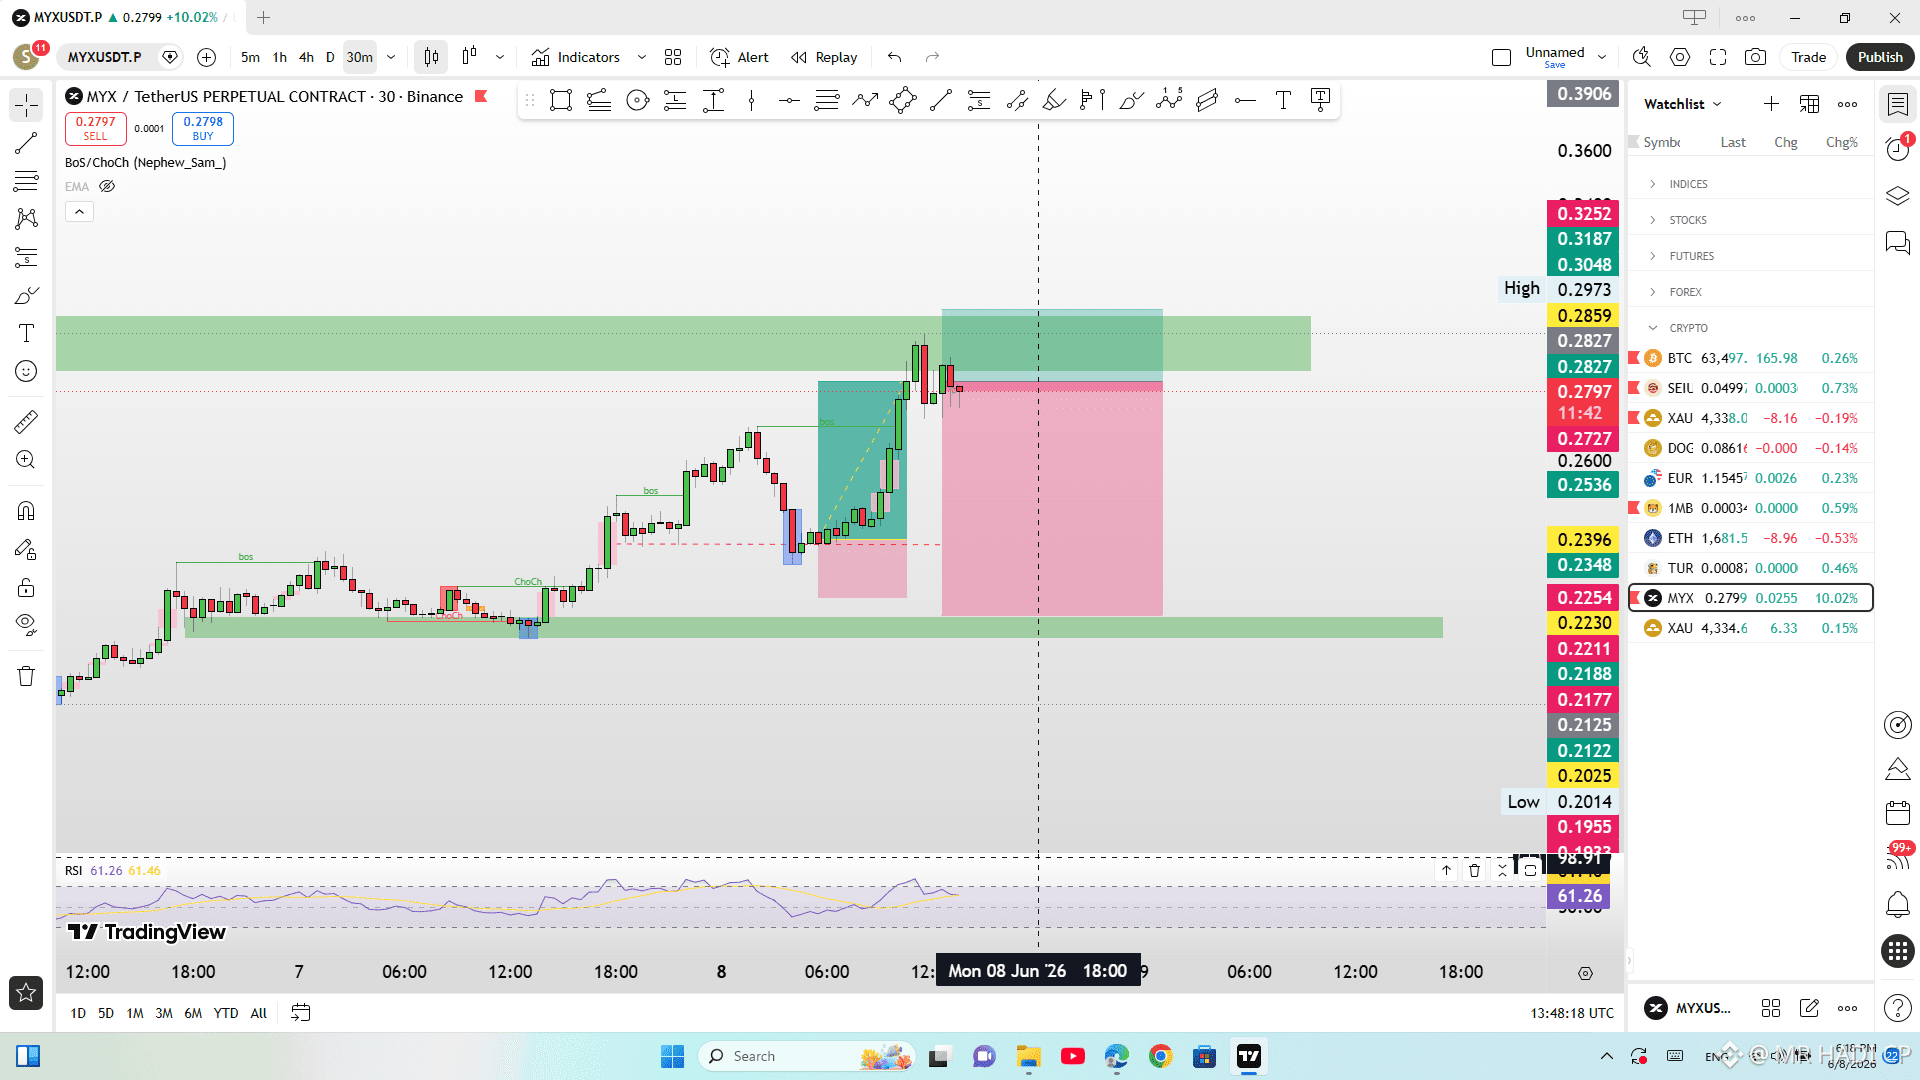Open notifications bell in right sidebar

pyautogui.click(x=1898, y=905)
